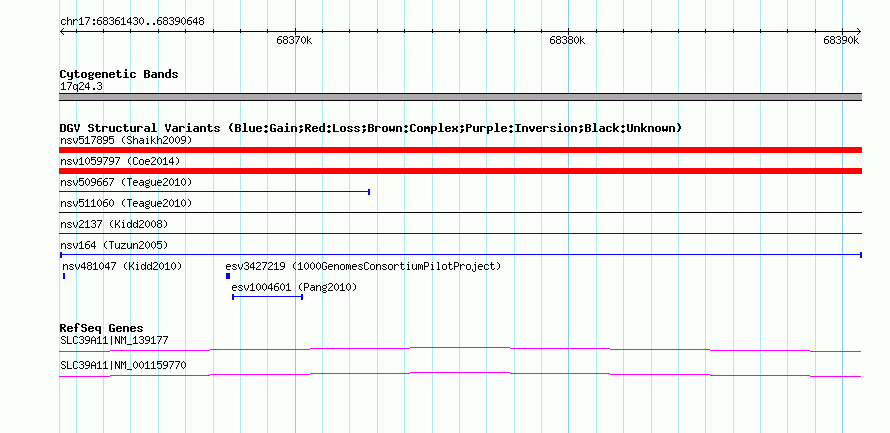This screenshot has width=890, height=433.
Task: Click the blue esv1004601 variant span
Action: pos(267,297)
